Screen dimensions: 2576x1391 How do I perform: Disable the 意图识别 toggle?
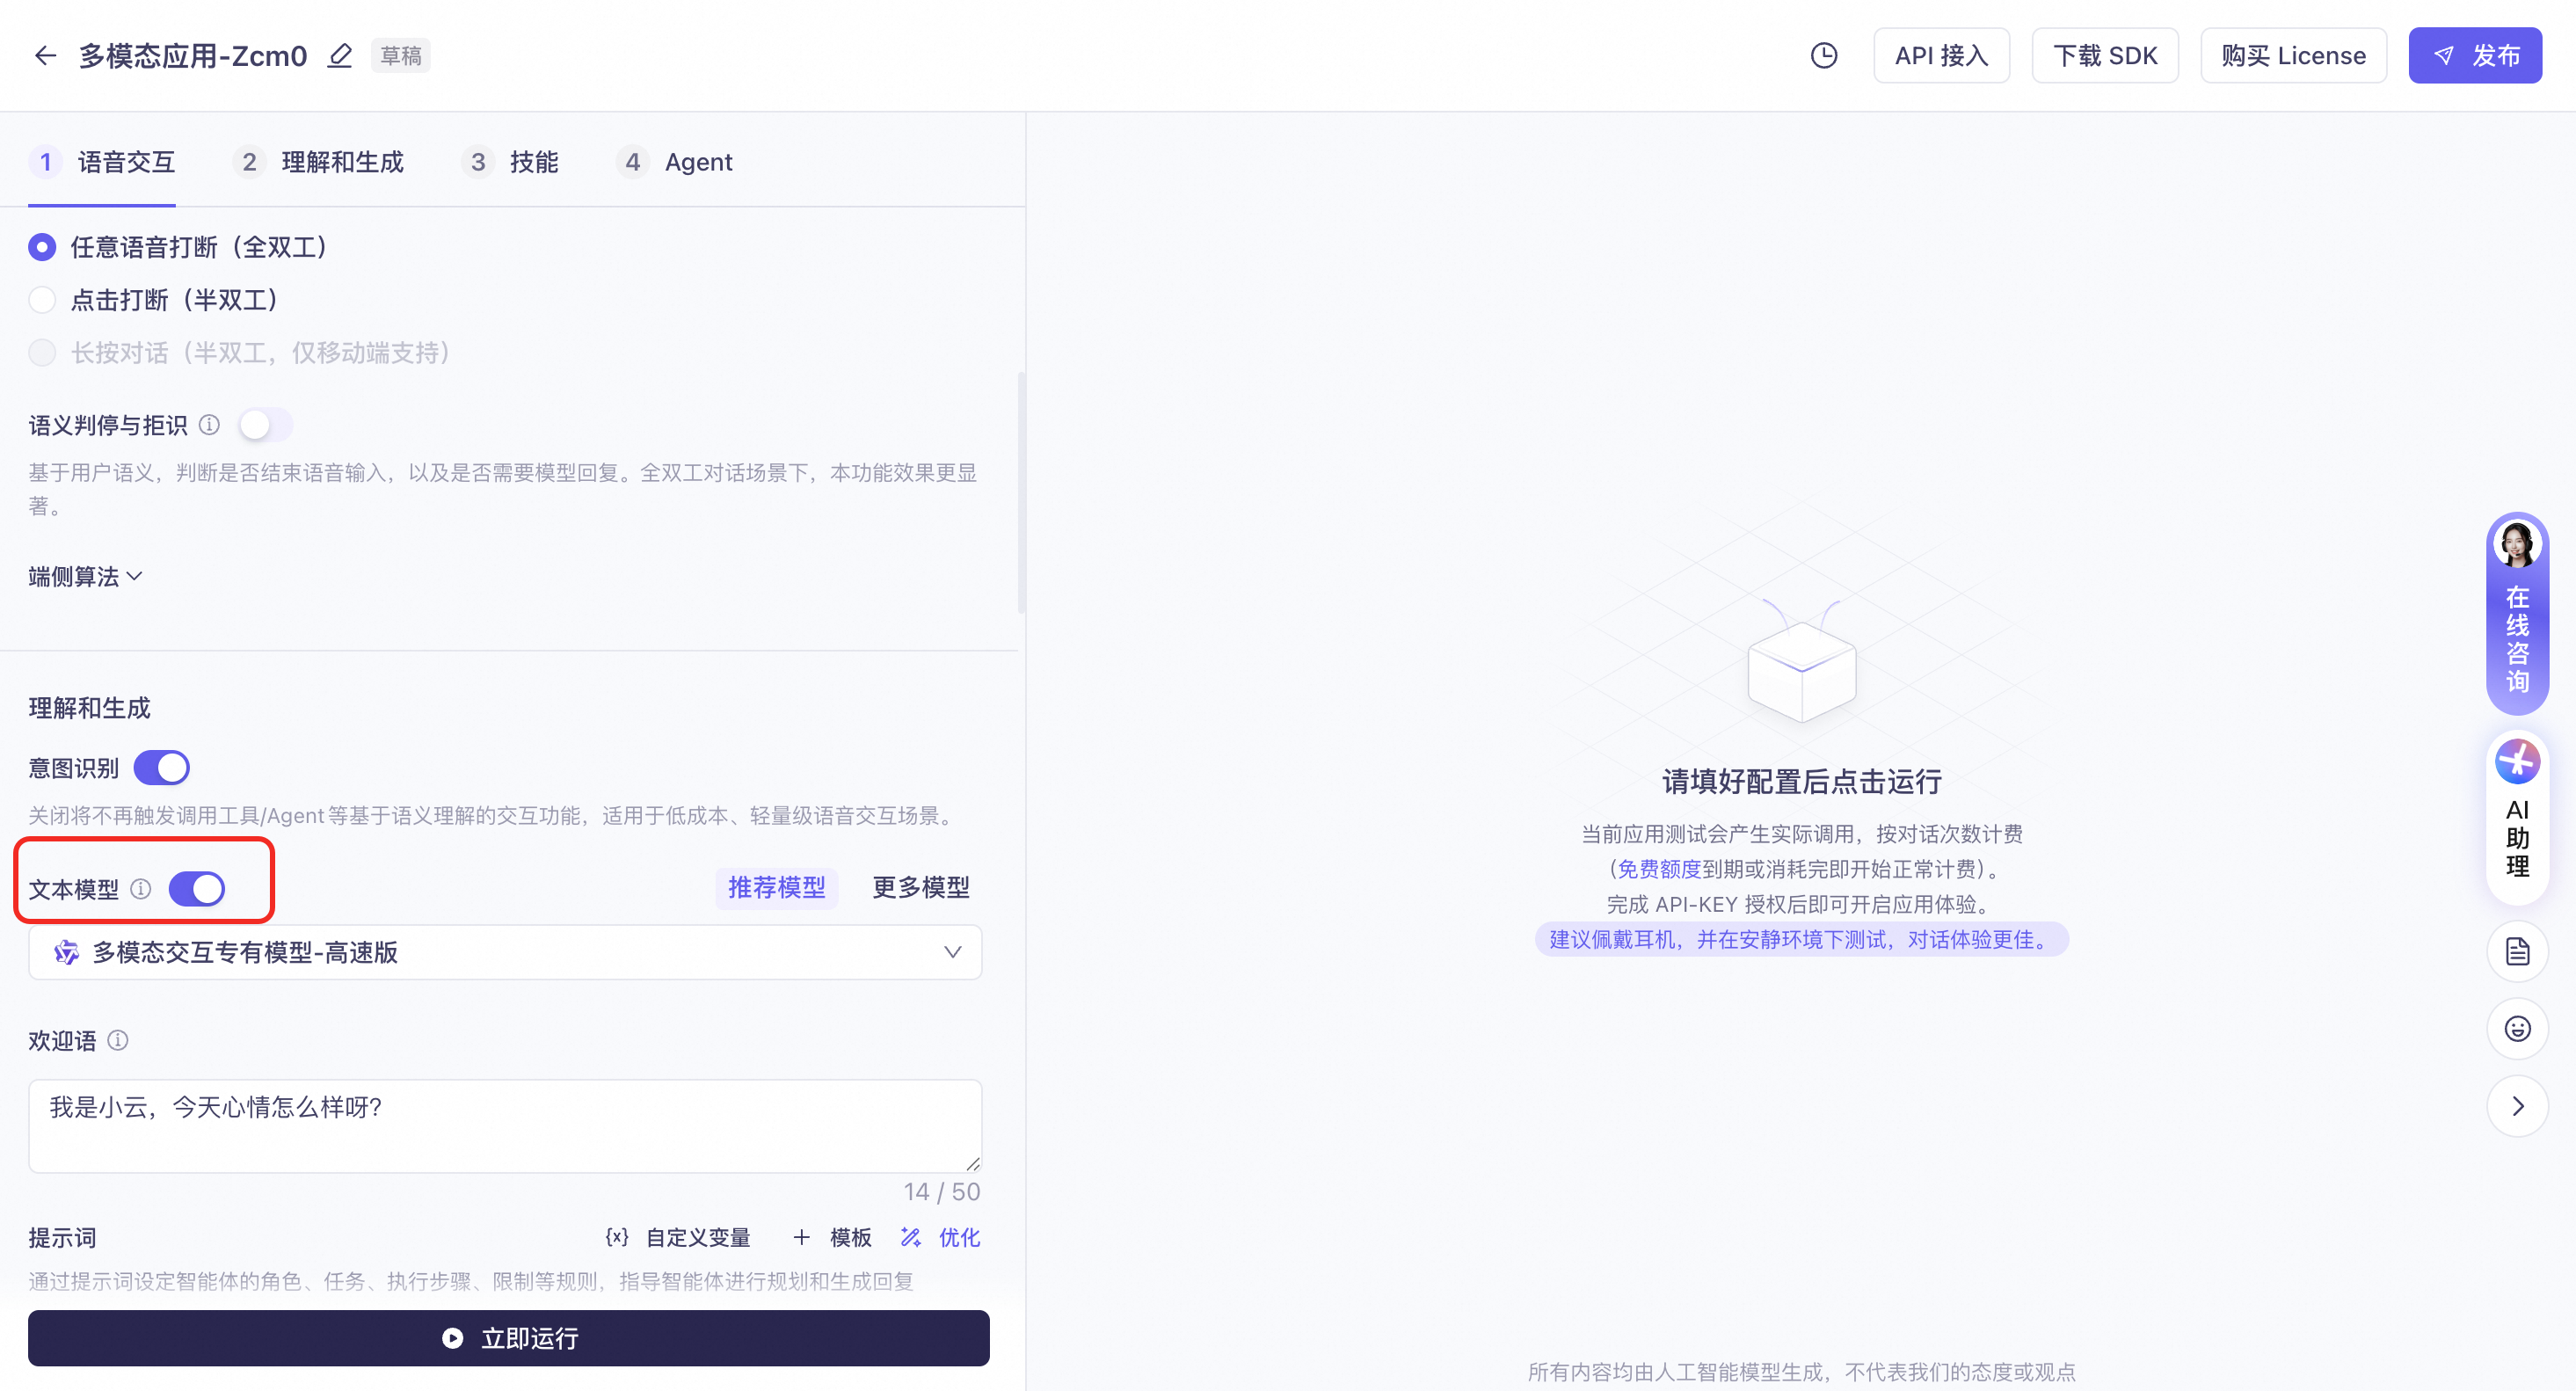tap(162, 768)
